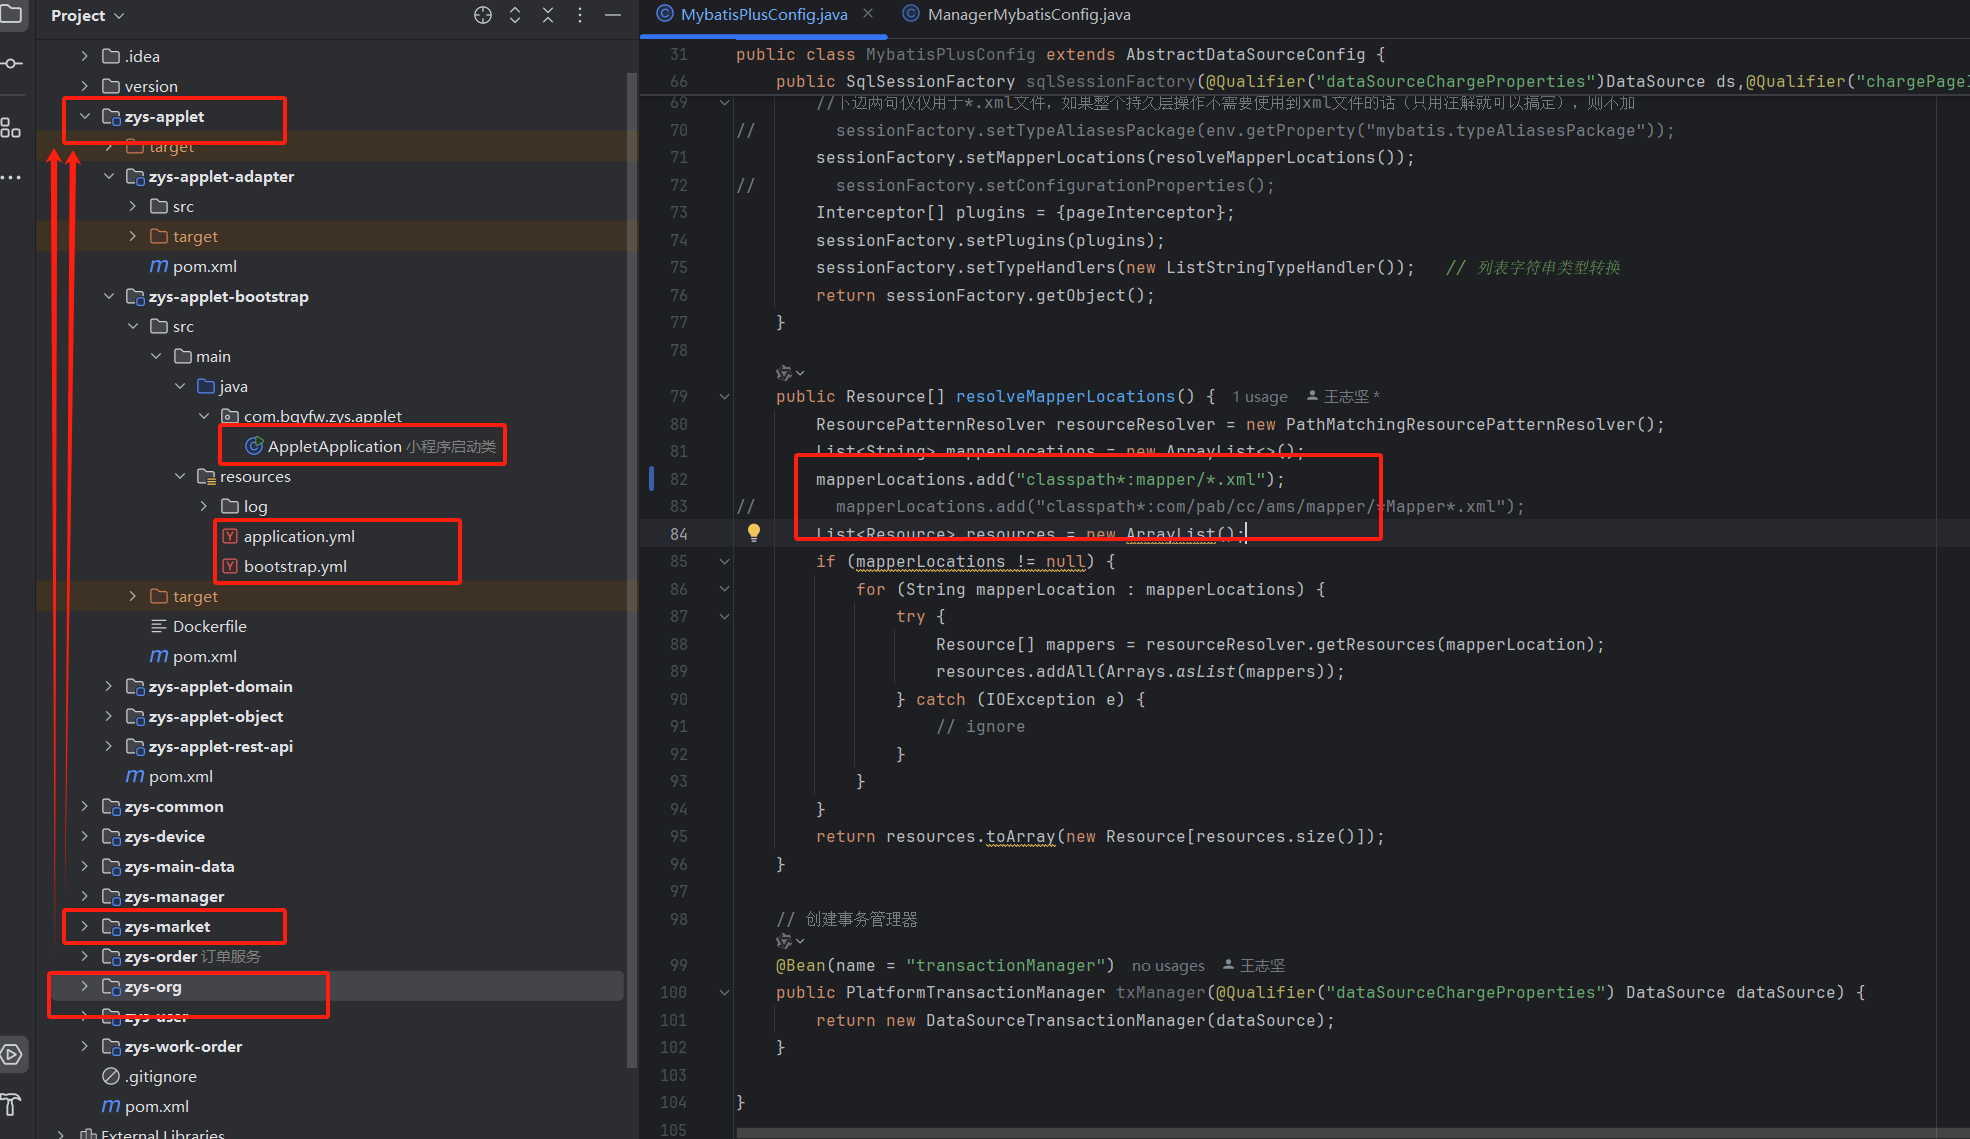
Task: Switch to ManagerMybatisConfig.java tab
Action: click(1028, 14)
